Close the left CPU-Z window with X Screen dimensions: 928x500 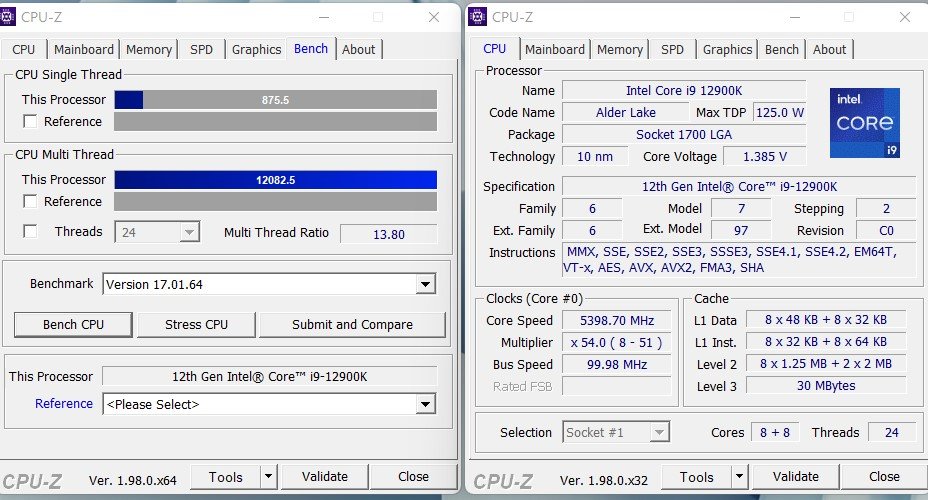(434, 17)
